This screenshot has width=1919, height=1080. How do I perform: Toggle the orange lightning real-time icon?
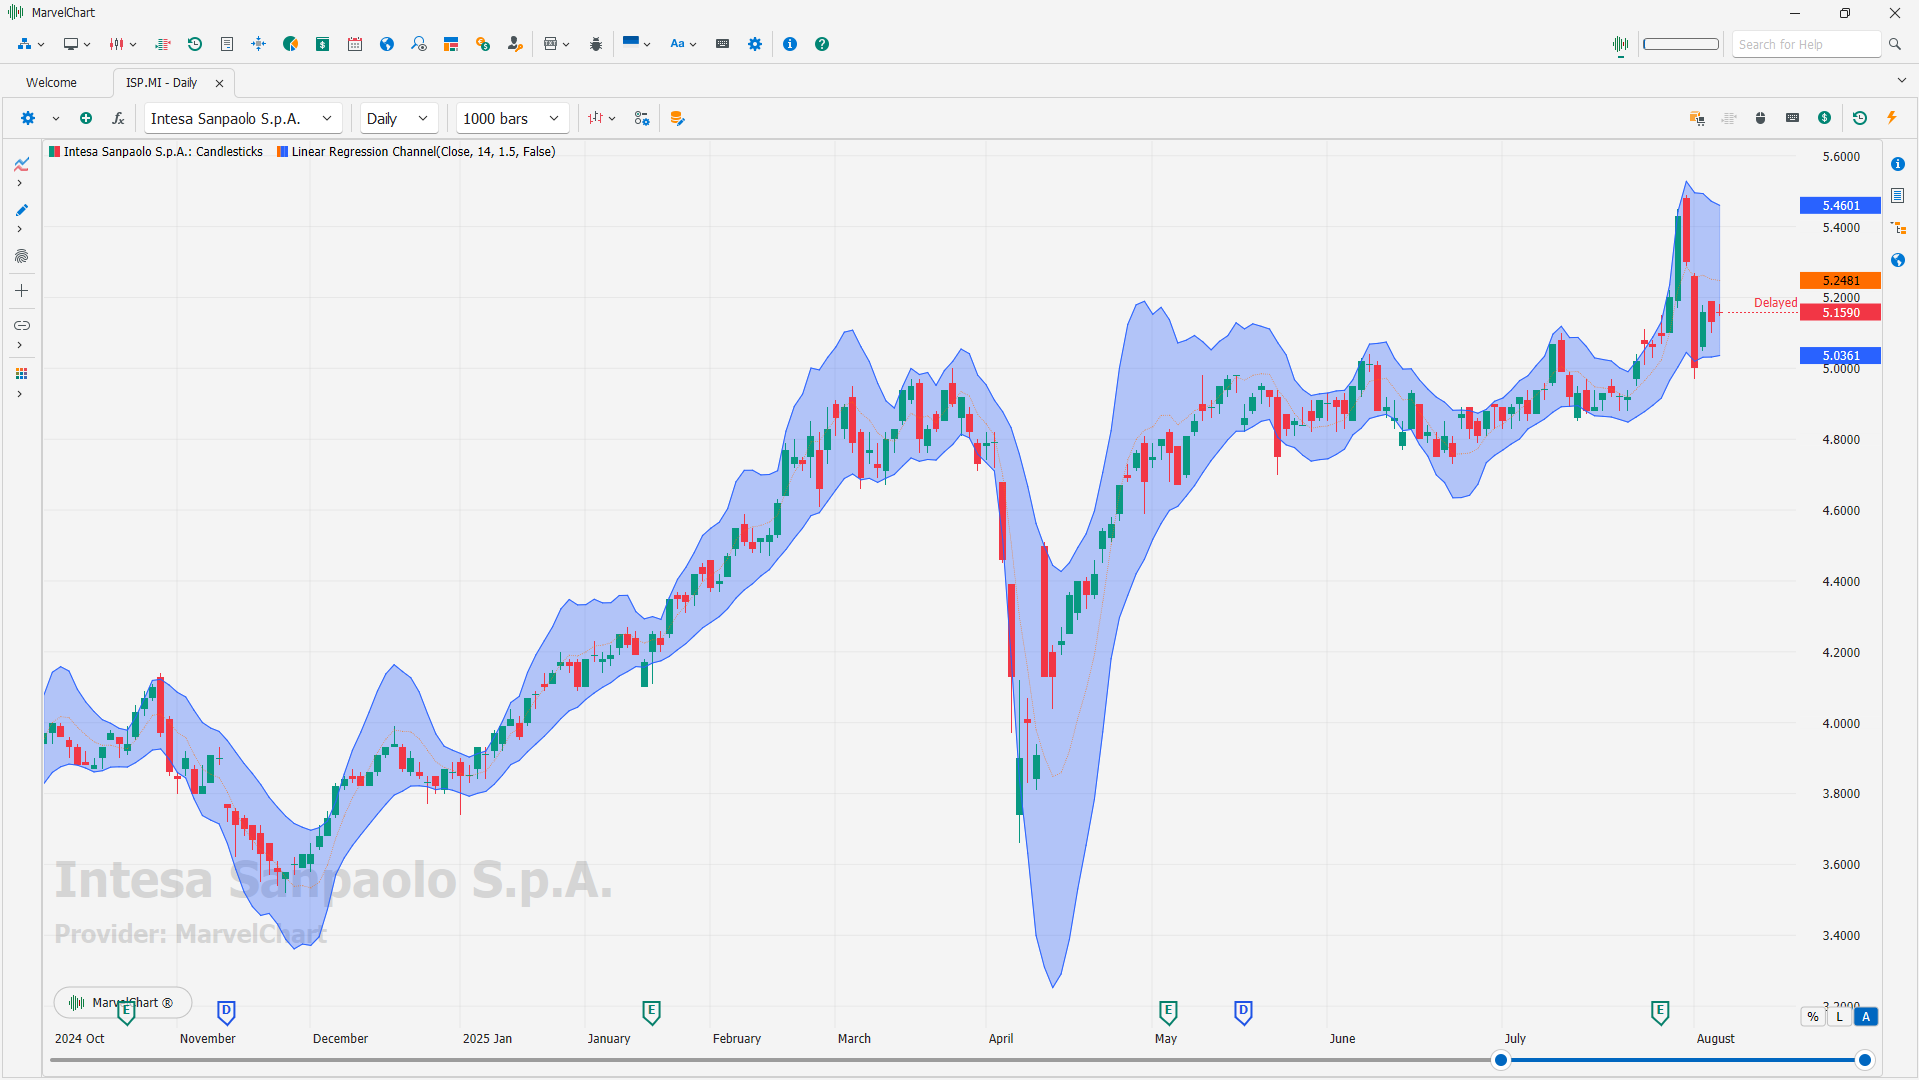pyautogui.click(x=1892, y=118)
